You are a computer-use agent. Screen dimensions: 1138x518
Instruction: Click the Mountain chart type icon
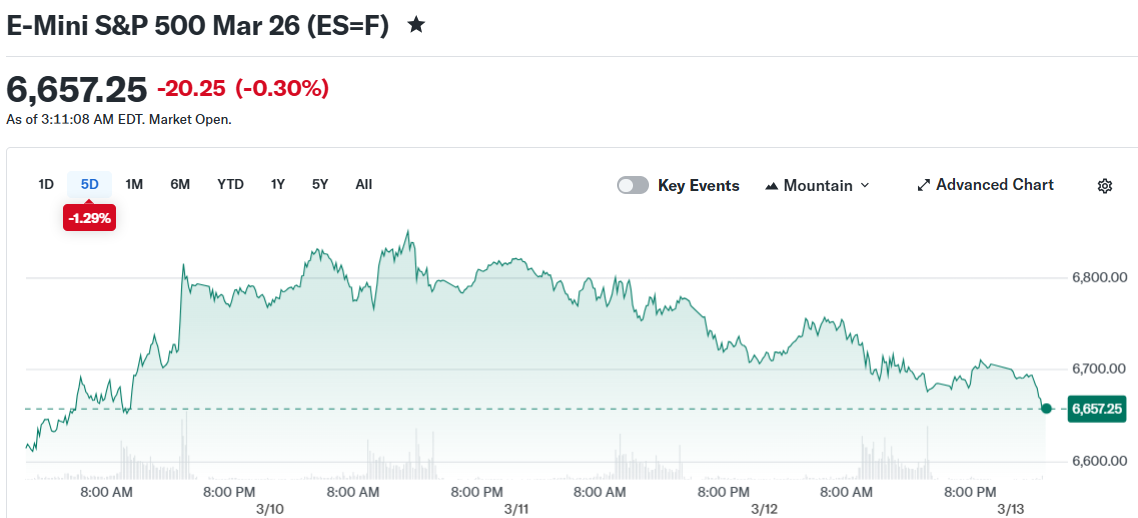tap(771, 186)
